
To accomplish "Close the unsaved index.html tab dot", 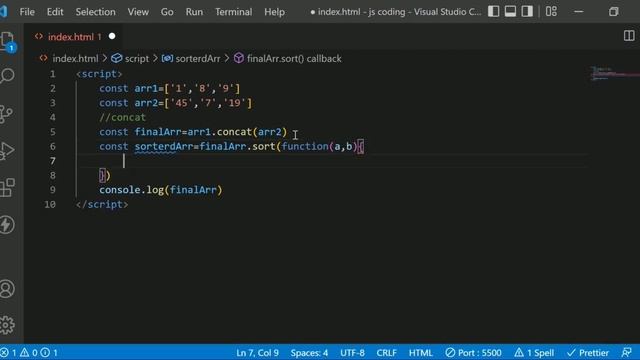I will pos(112,36).
